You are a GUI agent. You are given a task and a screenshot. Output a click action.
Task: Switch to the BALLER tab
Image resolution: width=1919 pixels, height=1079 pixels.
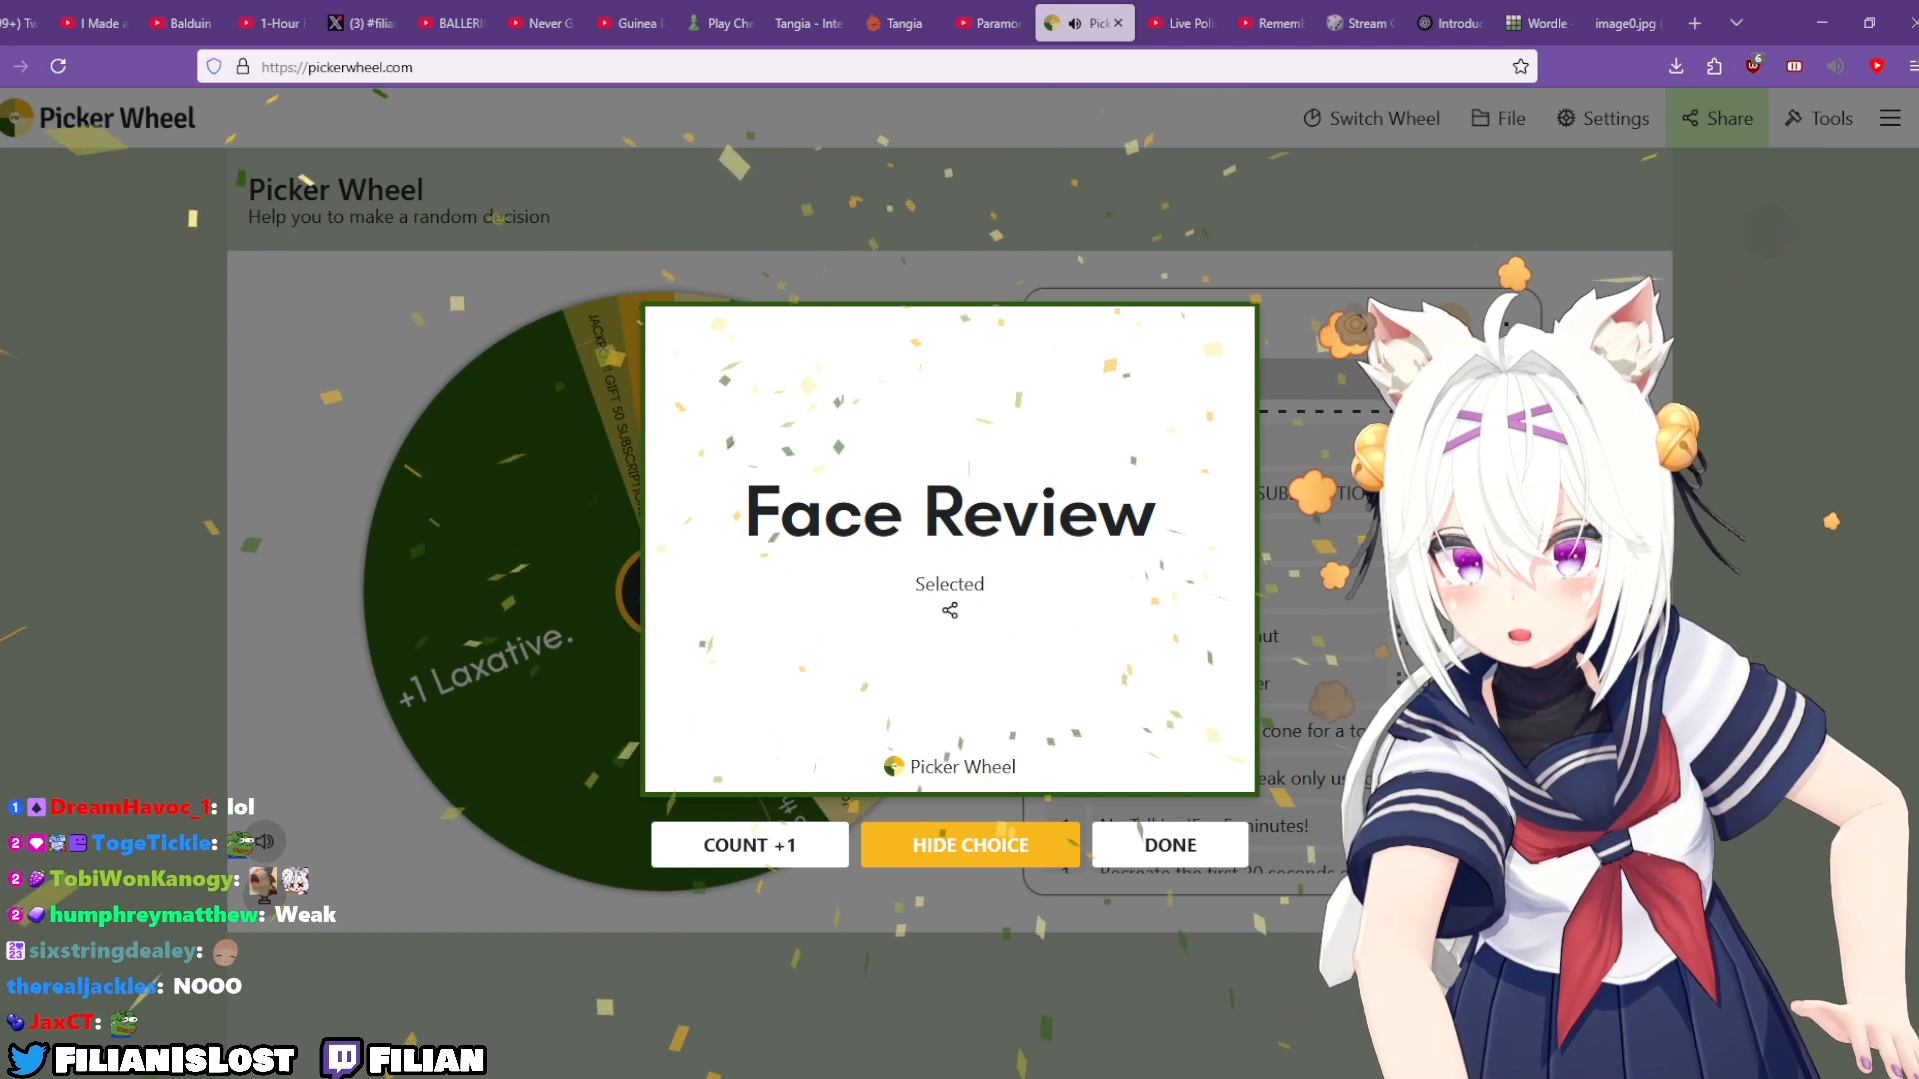(451, 23)
